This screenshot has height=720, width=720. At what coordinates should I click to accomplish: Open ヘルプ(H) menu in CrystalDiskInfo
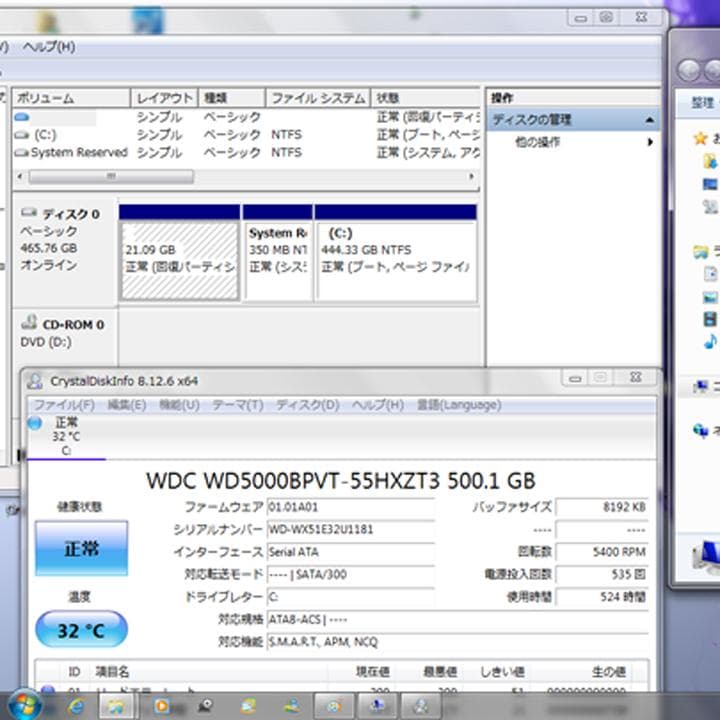coord(377,405)
